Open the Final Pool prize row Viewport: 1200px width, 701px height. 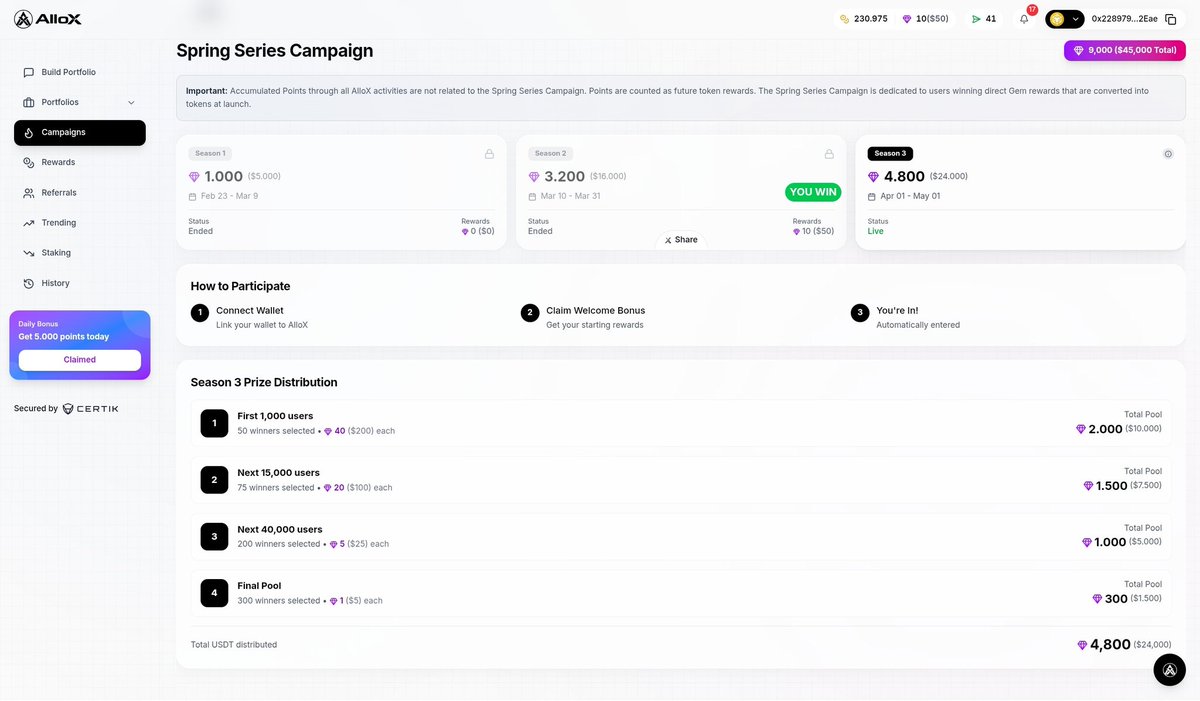click(681, 593)
